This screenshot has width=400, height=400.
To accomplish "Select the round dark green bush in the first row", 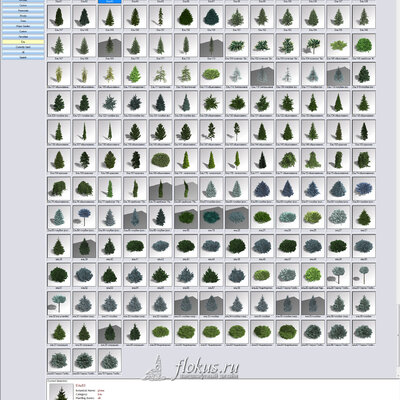I will [186, 17].
